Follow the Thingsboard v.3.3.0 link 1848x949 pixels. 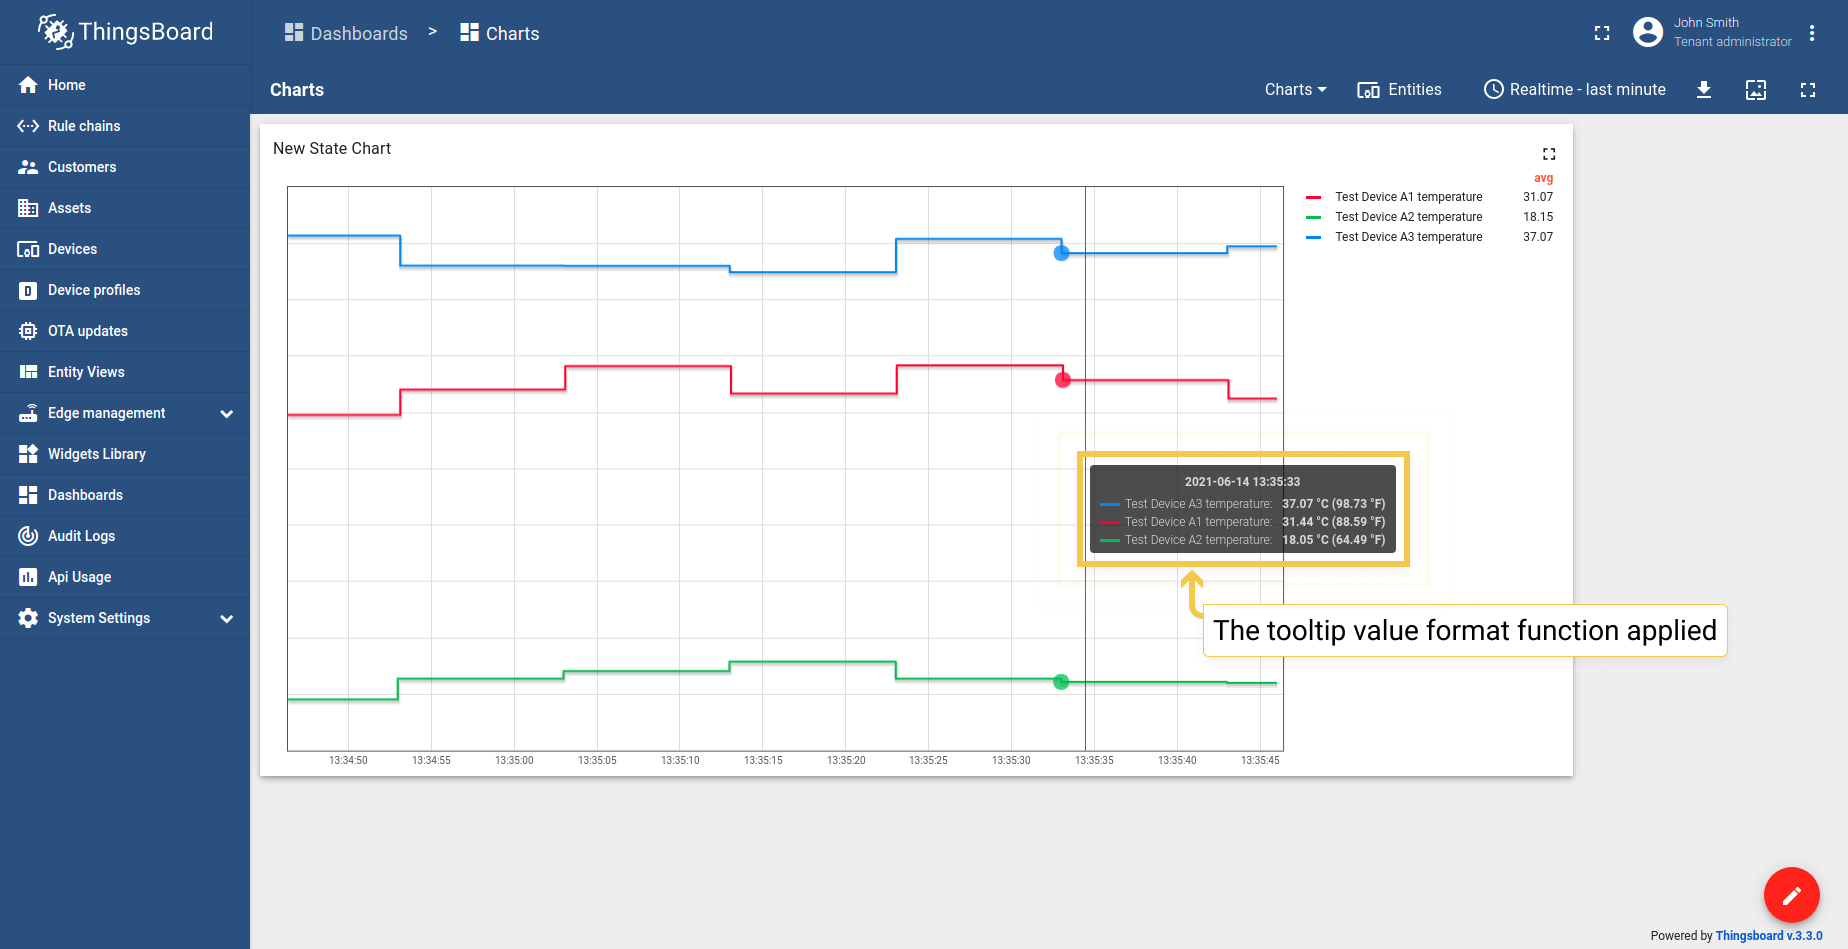click(1771, 936)
